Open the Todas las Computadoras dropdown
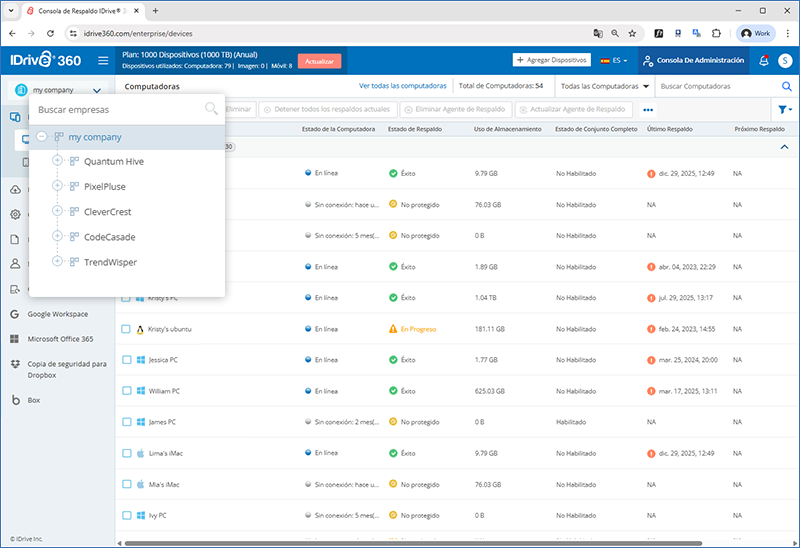Screen dimensions: 800x548 click(x=605, y=86)
